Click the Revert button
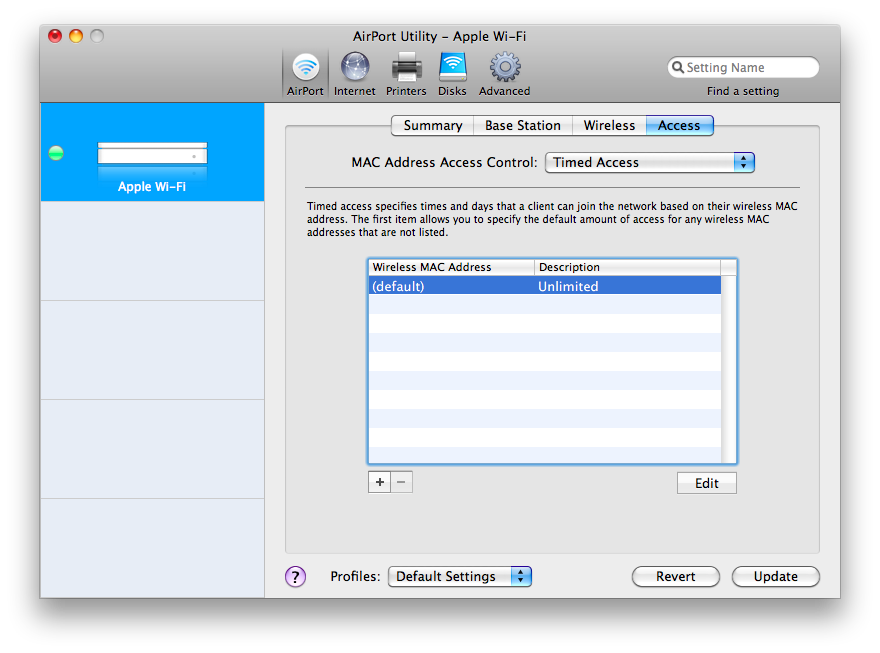 point(676,576)
